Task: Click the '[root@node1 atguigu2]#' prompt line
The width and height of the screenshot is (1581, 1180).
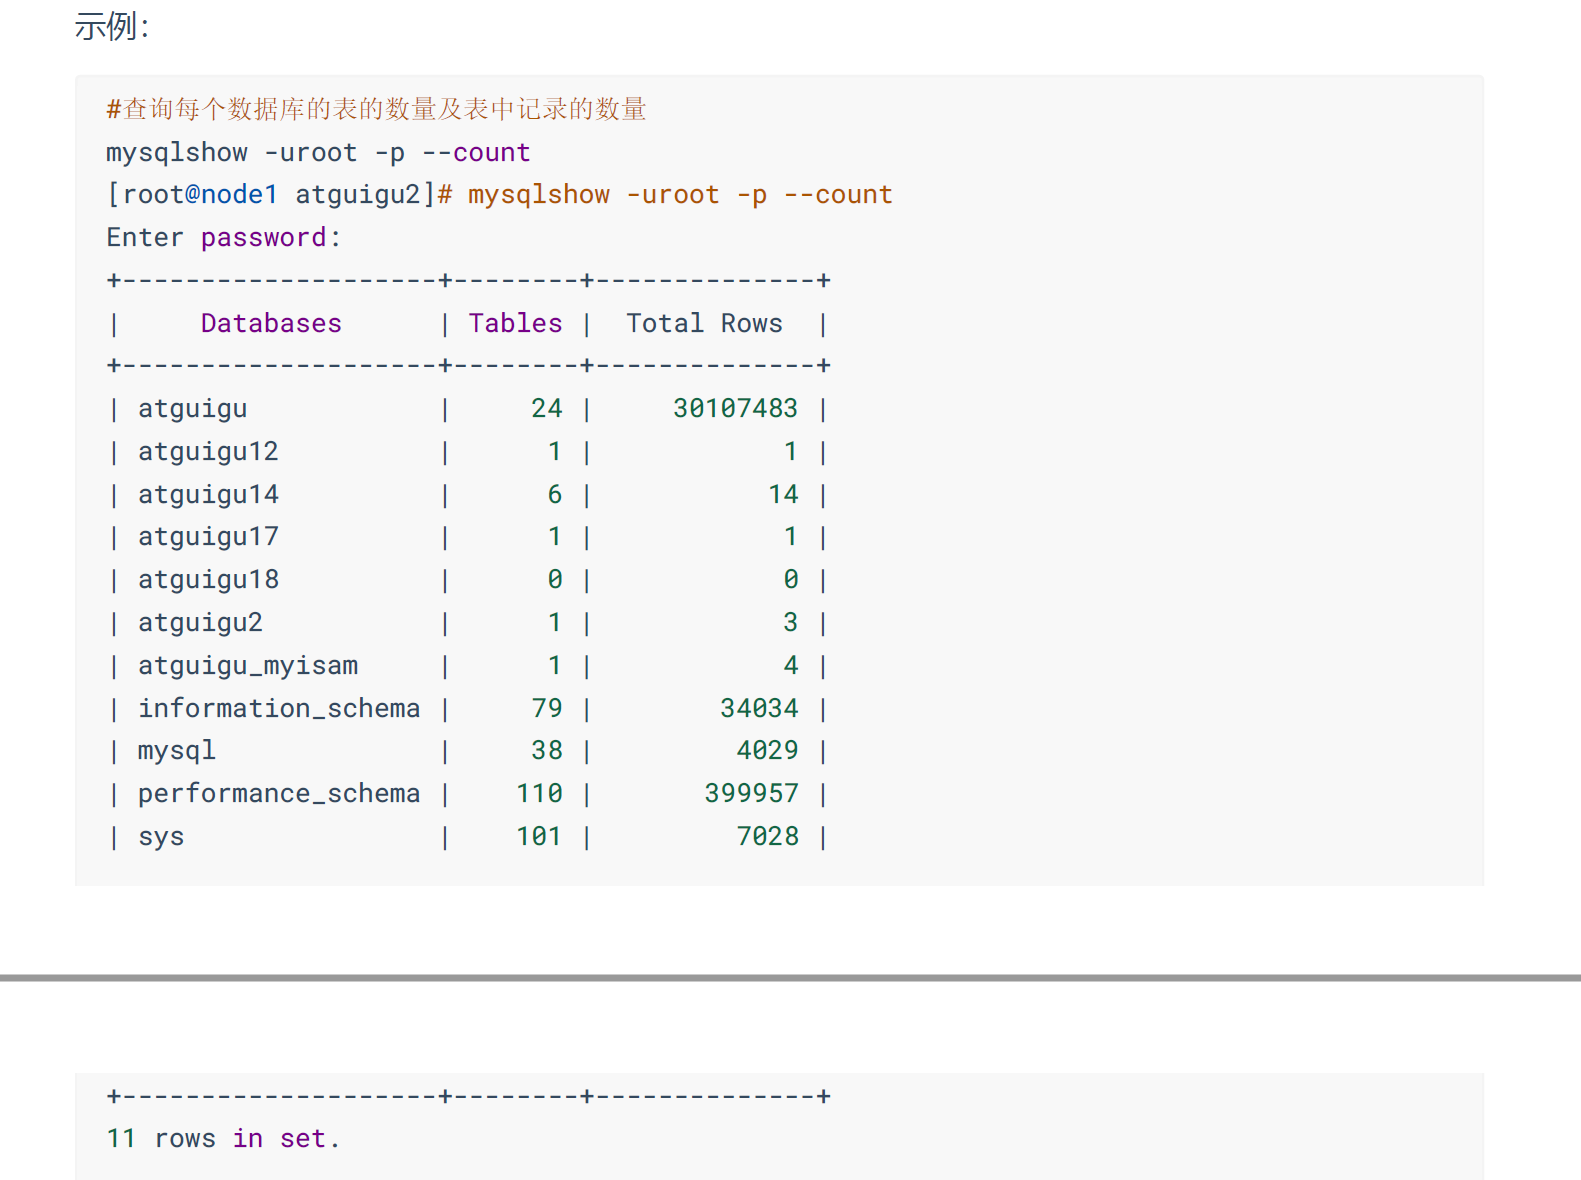Action: pyautogui.click(x=499, y=194)
